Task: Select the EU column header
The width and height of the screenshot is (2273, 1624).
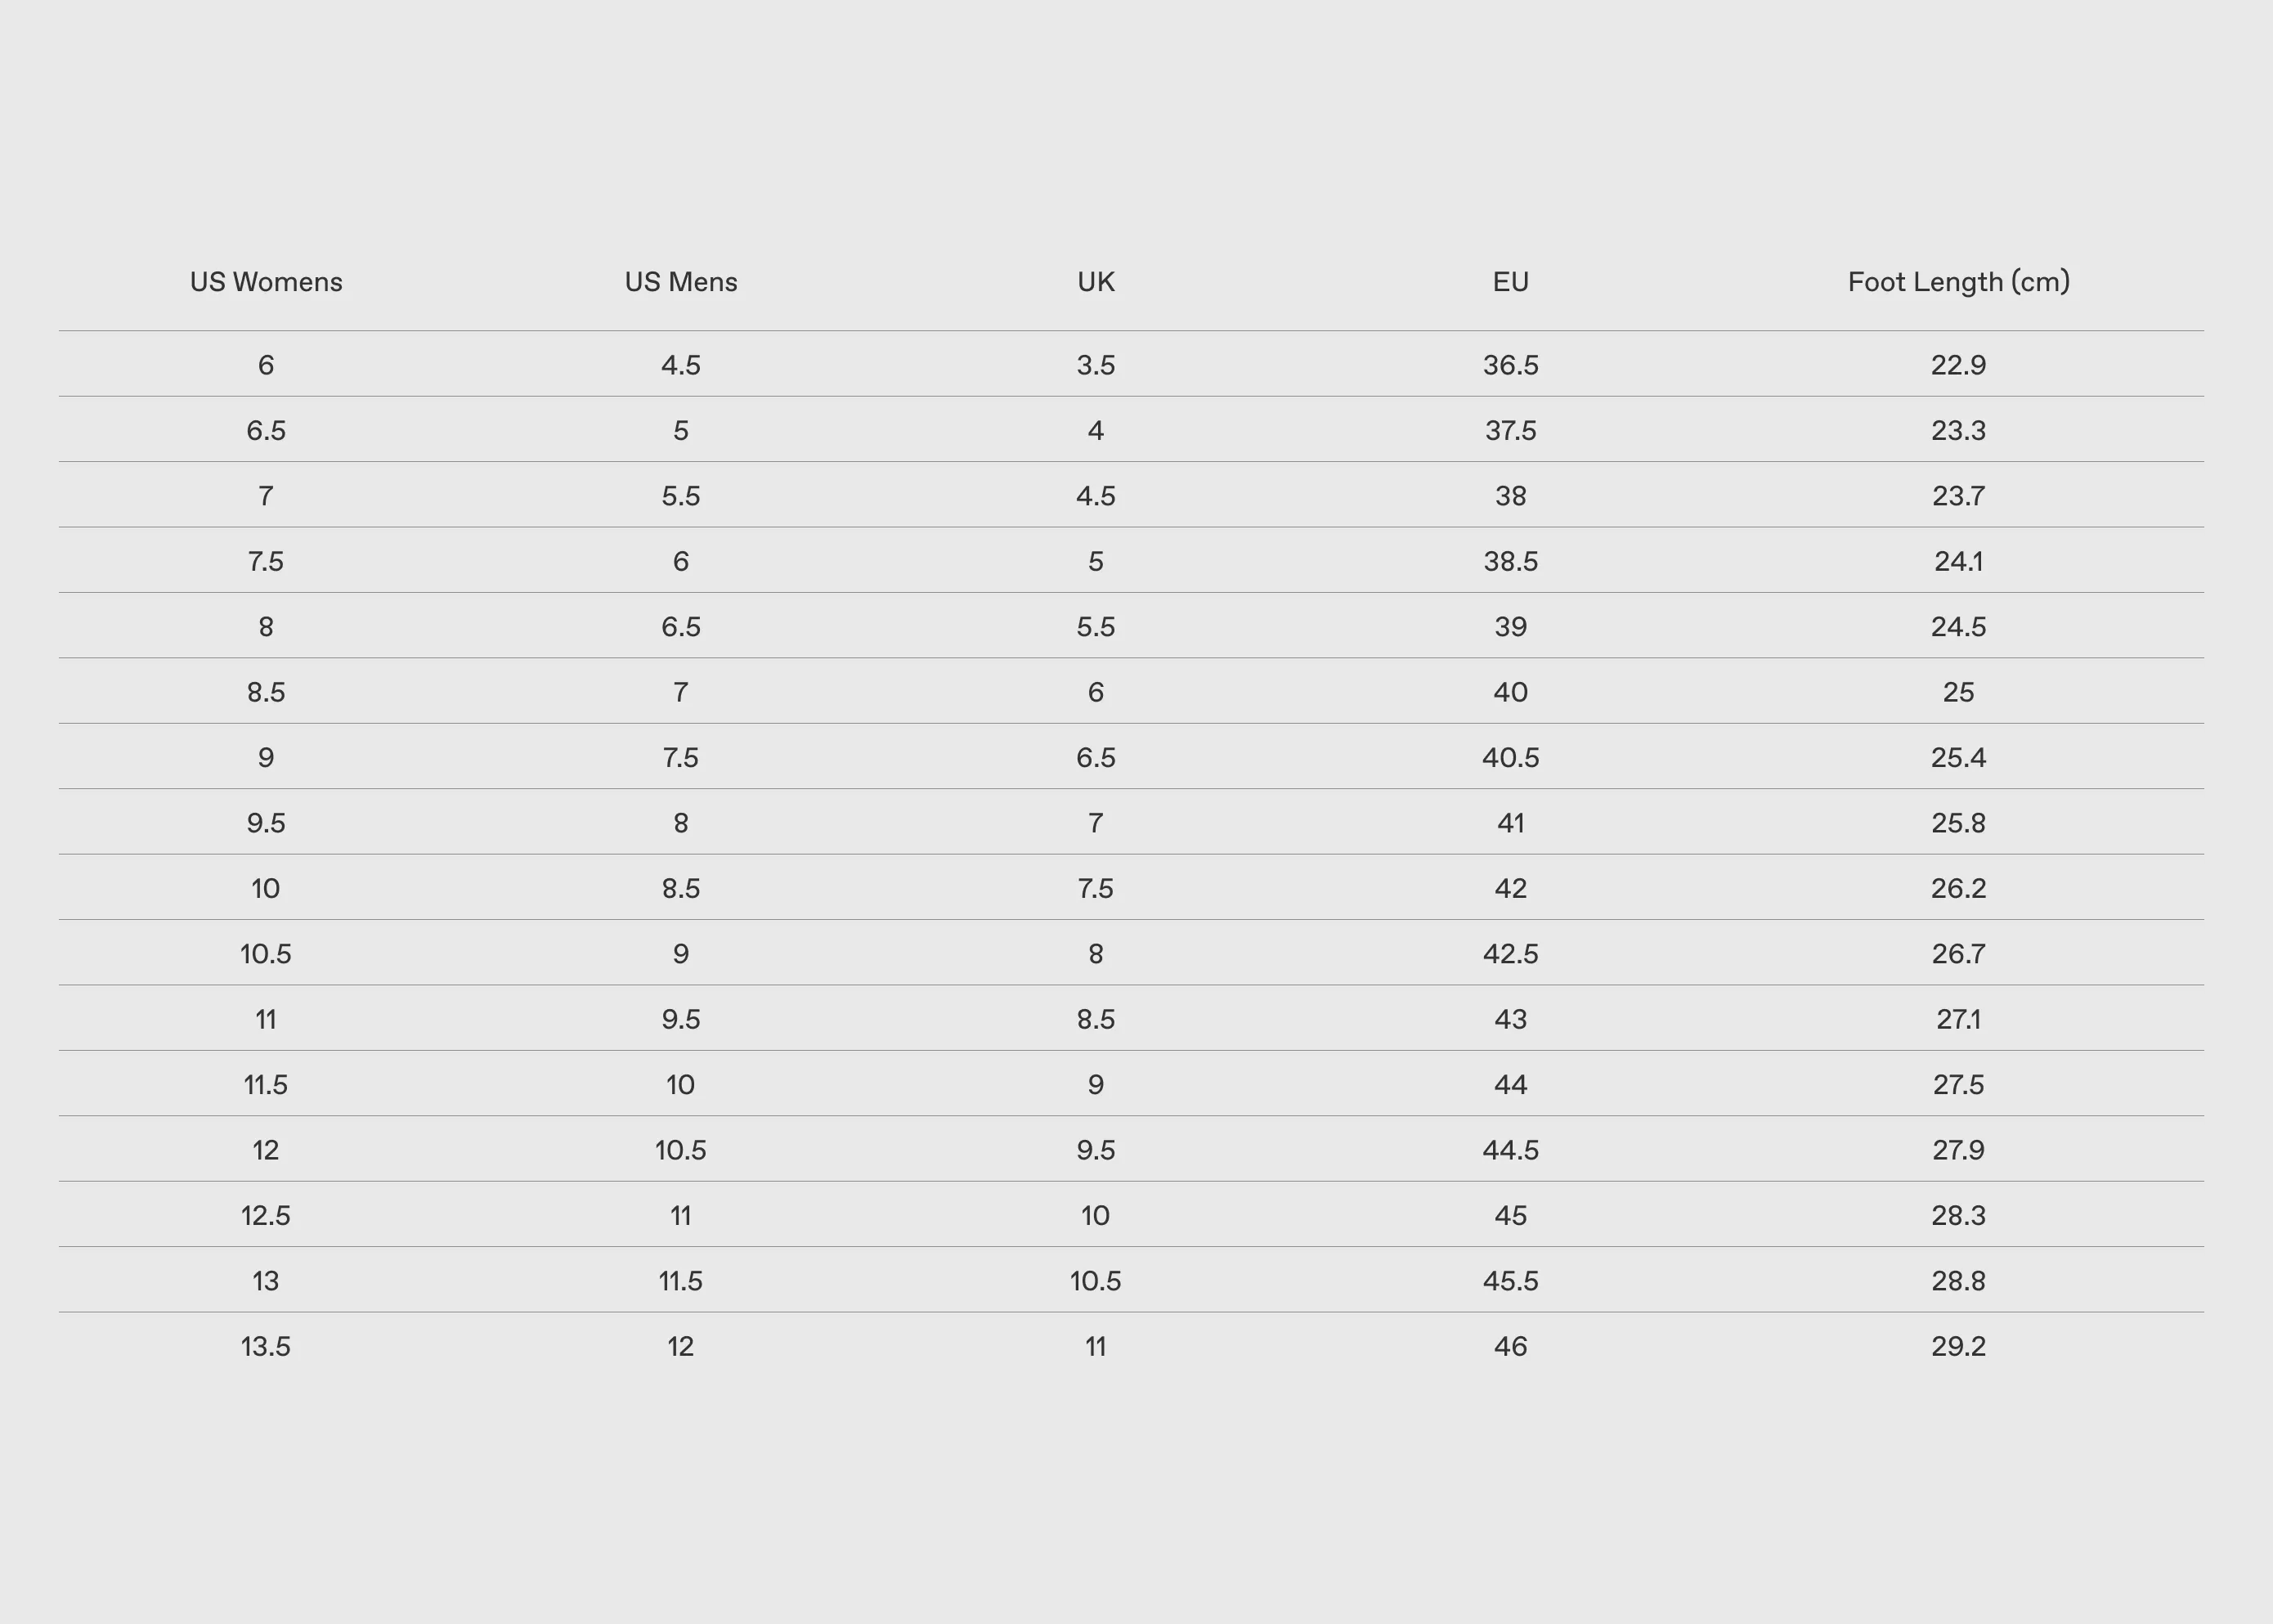Action: coord(1510,282)
